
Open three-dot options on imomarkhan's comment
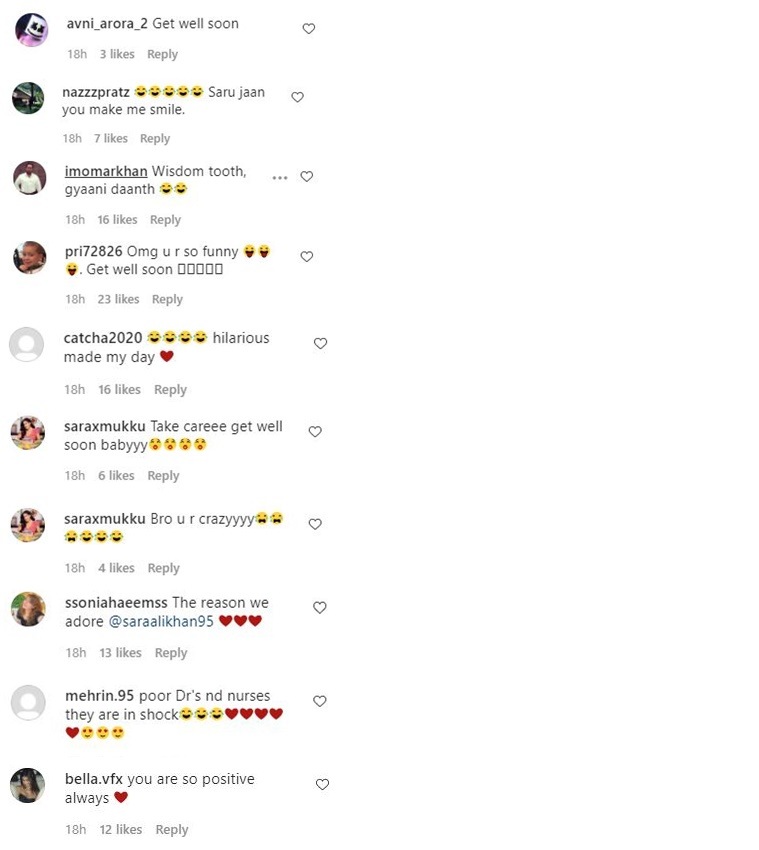point(280,177)
